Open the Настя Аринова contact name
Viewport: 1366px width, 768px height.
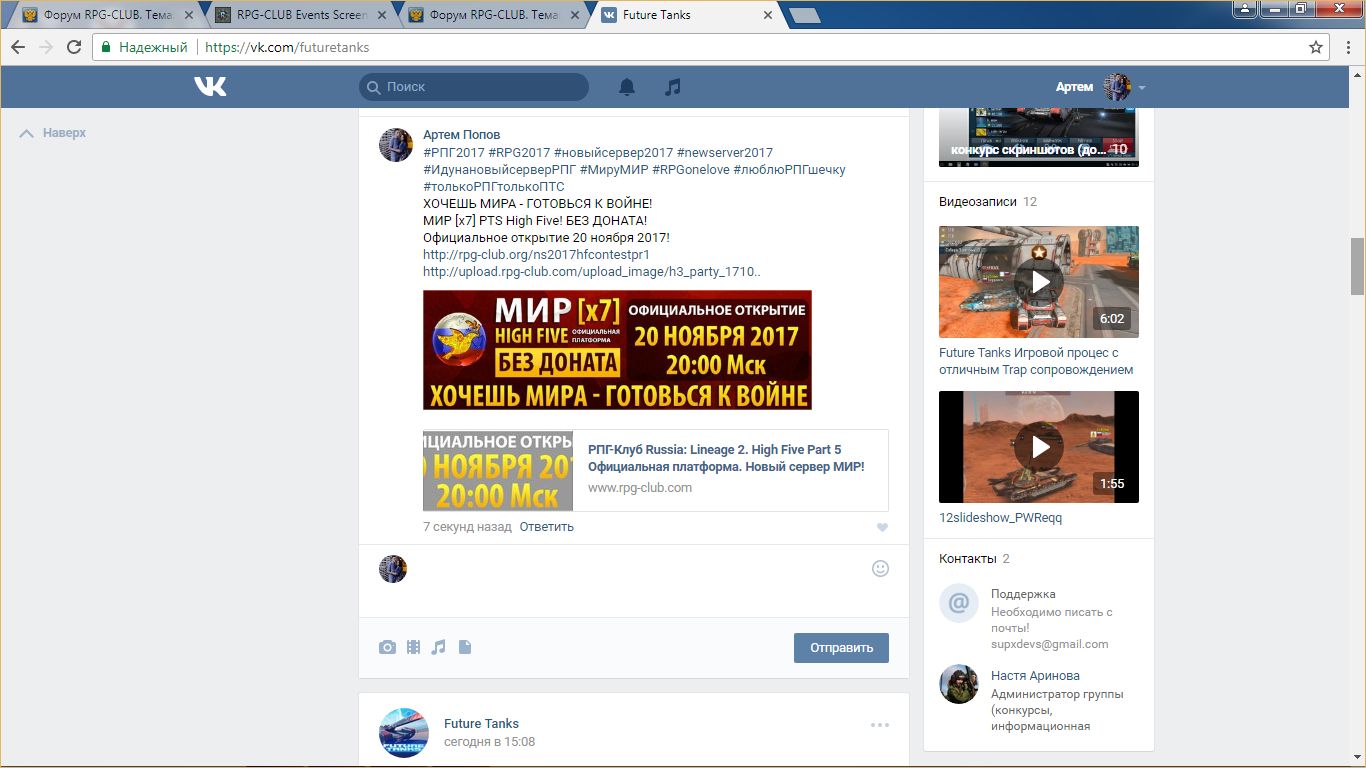click(1035, 676)
